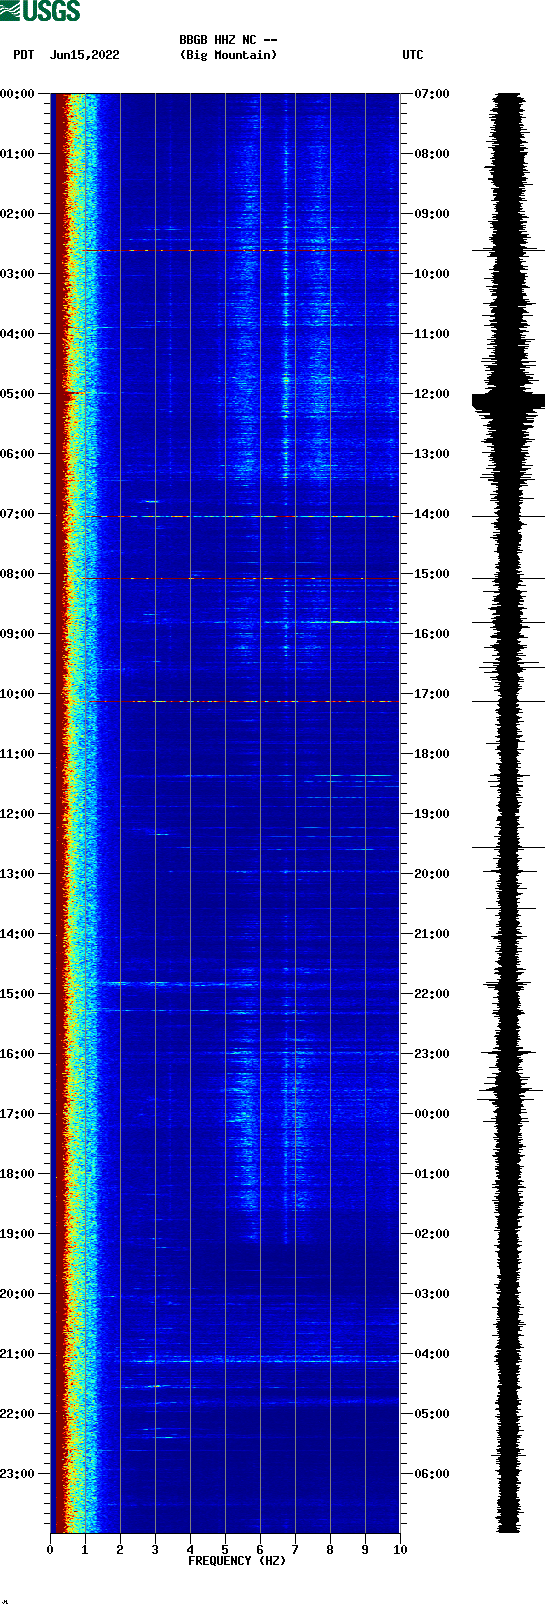Click the 6 Hz frequency tick label

[260, 1550]
